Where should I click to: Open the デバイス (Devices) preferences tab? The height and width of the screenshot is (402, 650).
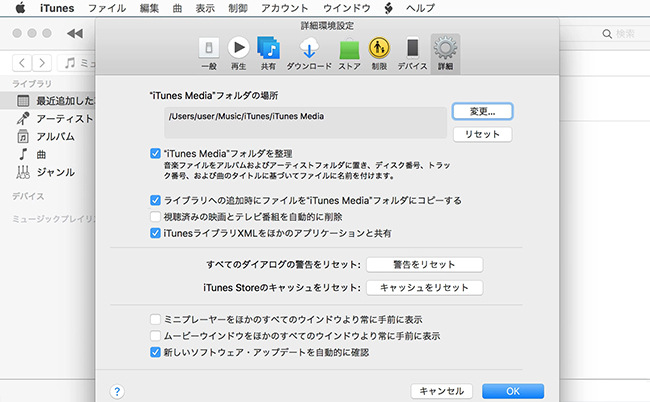coord(412,53)
